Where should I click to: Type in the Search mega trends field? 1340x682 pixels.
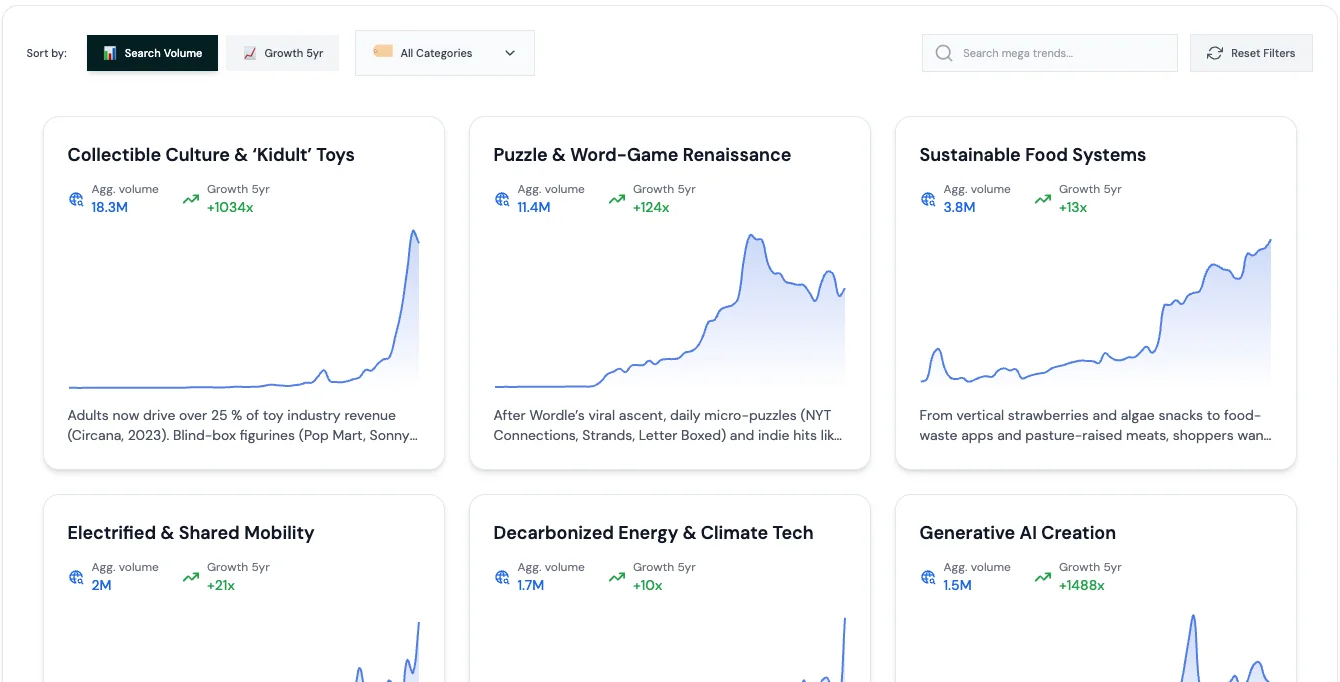(1060, 53)
